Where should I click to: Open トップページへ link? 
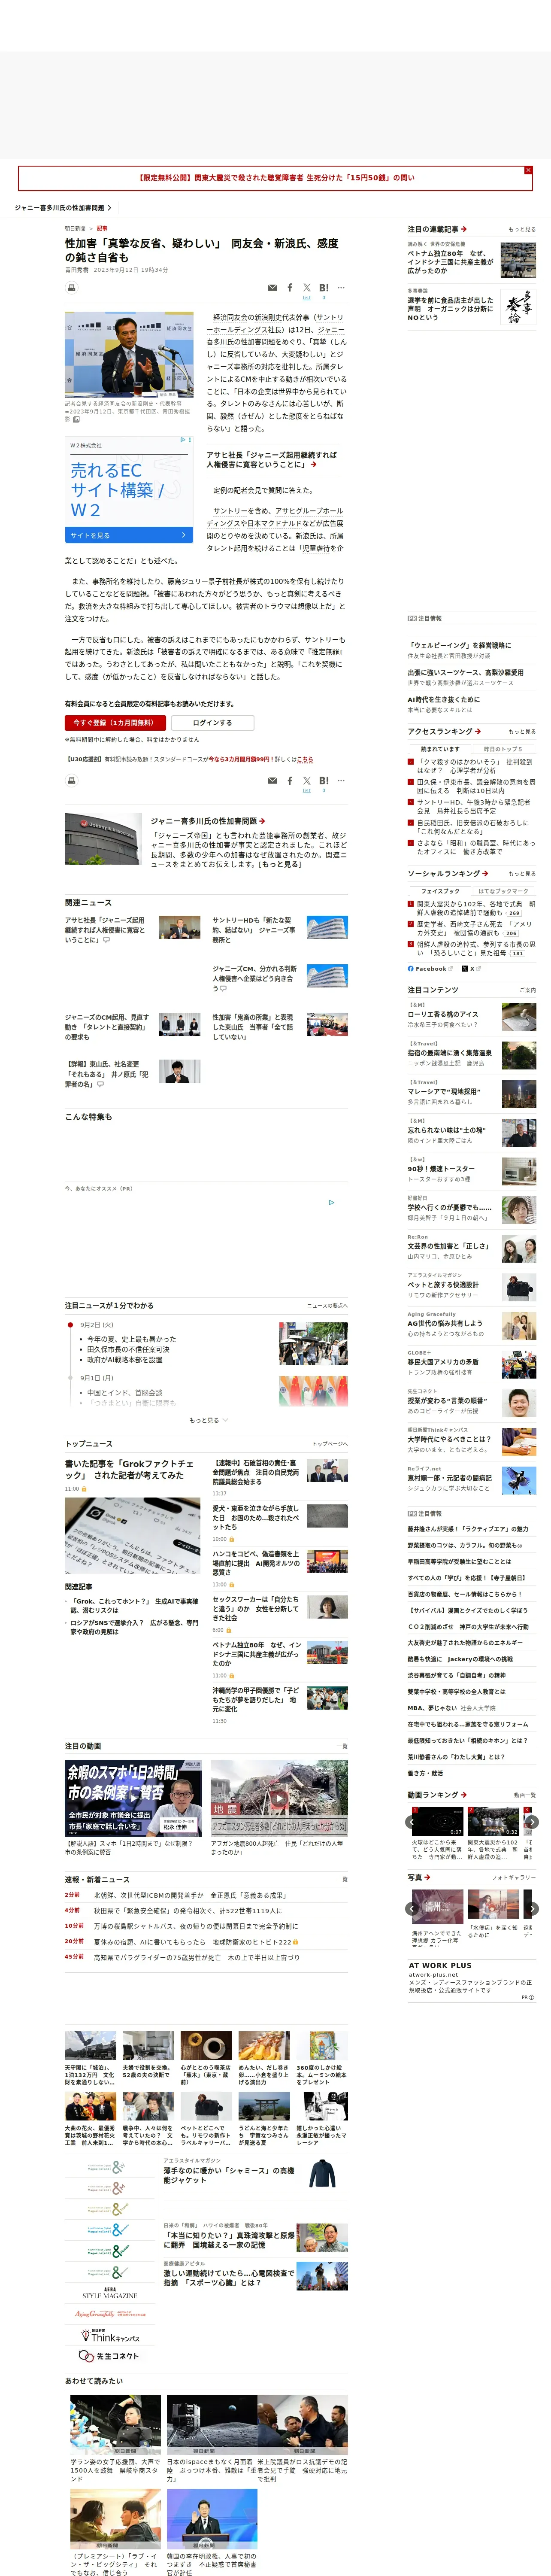(330, 1444)
